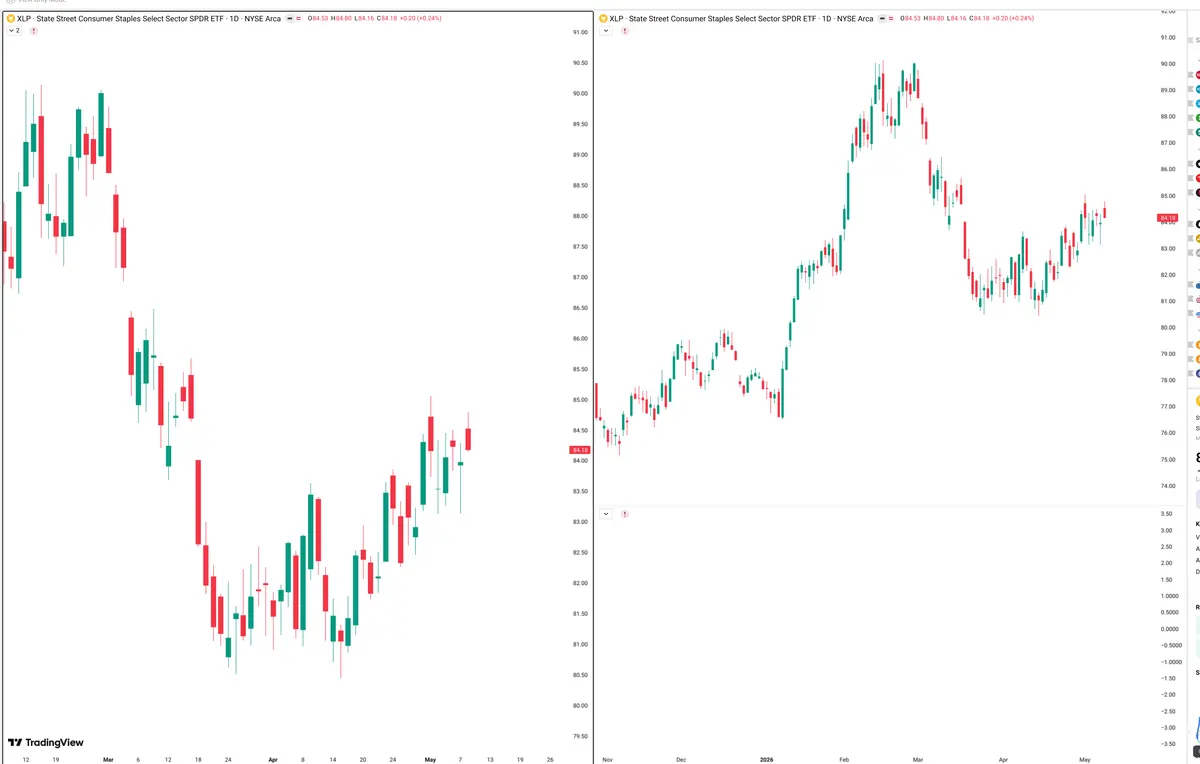
Task: Click the market status flag icon on right chart
Action: (x=882, y=19)
